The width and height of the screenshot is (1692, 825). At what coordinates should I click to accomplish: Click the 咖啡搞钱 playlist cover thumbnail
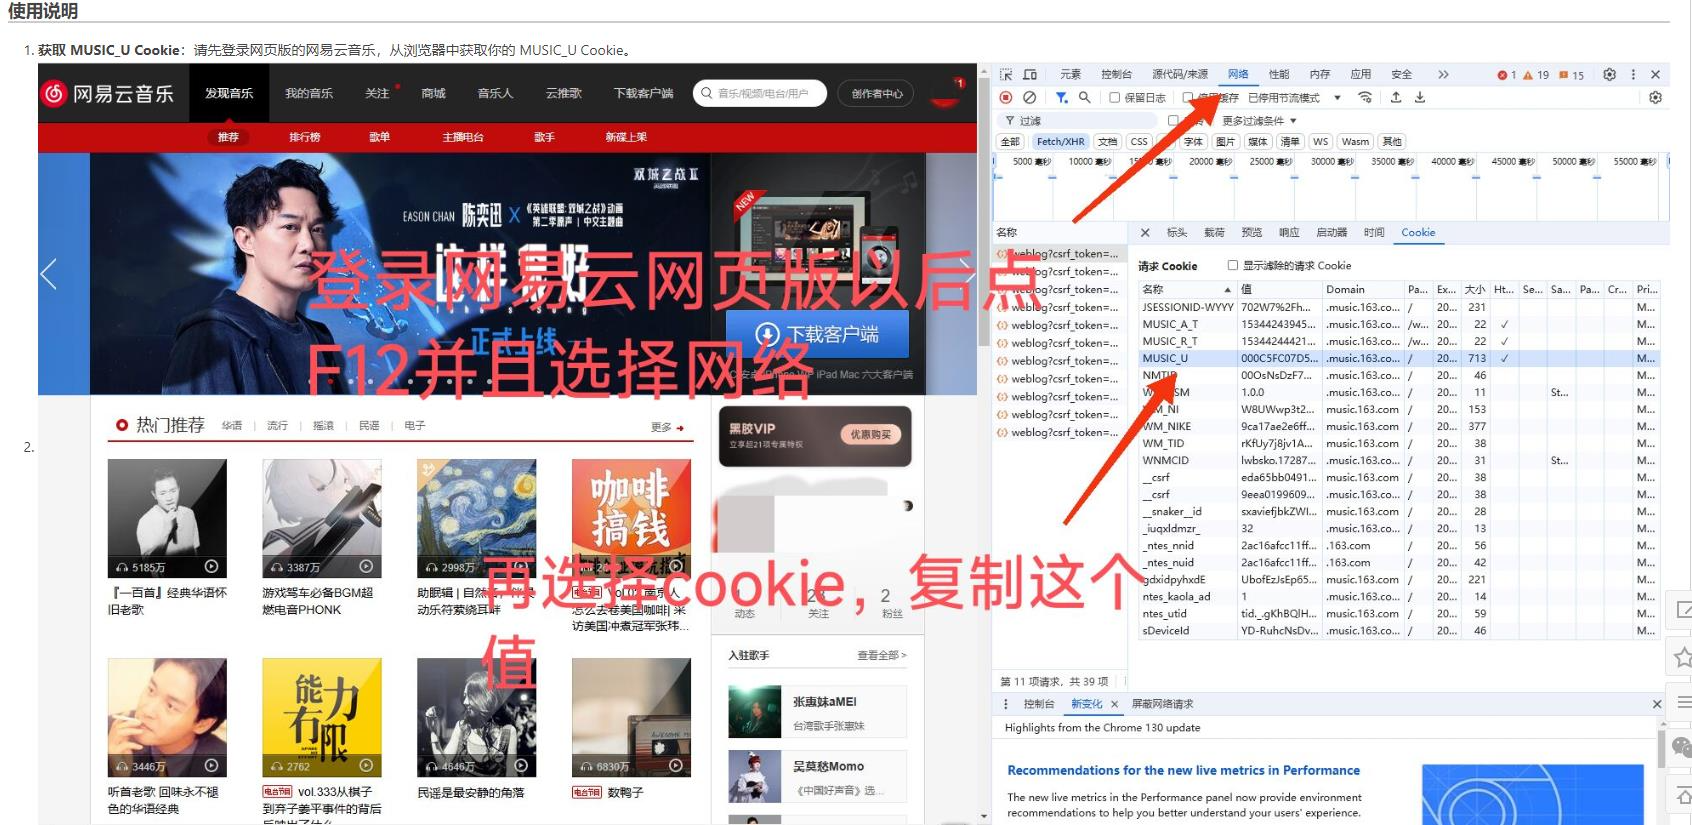click(631, 519)
